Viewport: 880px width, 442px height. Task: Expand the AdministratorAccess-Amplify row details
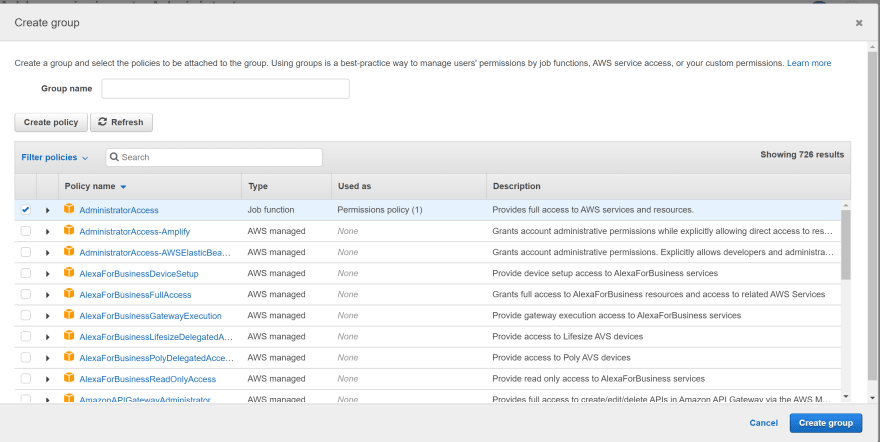pyautogui.click(x=48, y=232)
